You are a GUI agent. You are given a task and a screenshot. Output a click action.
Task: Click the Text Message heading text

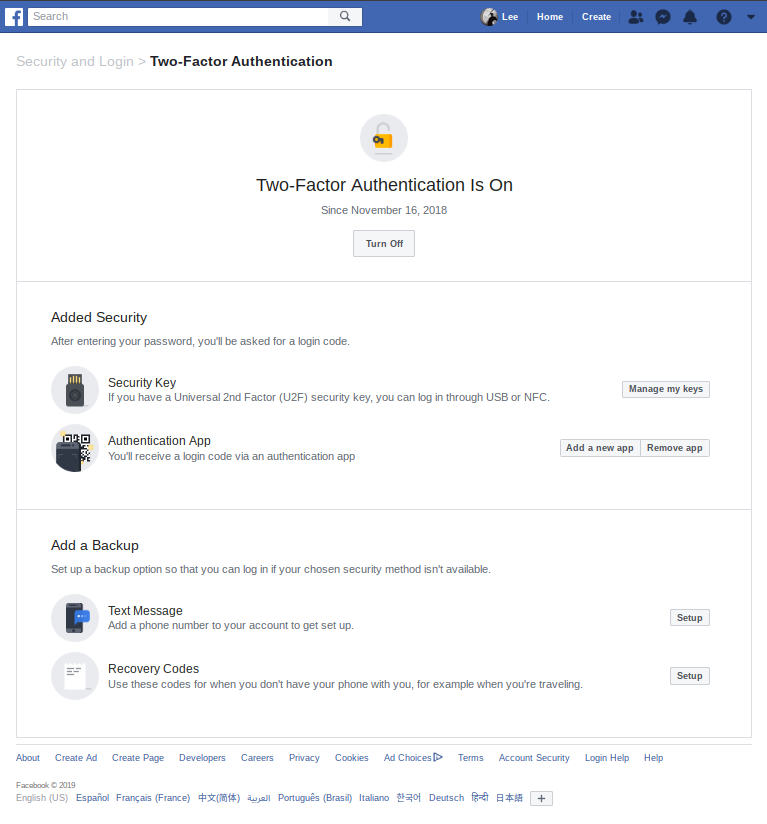(145, 611)
